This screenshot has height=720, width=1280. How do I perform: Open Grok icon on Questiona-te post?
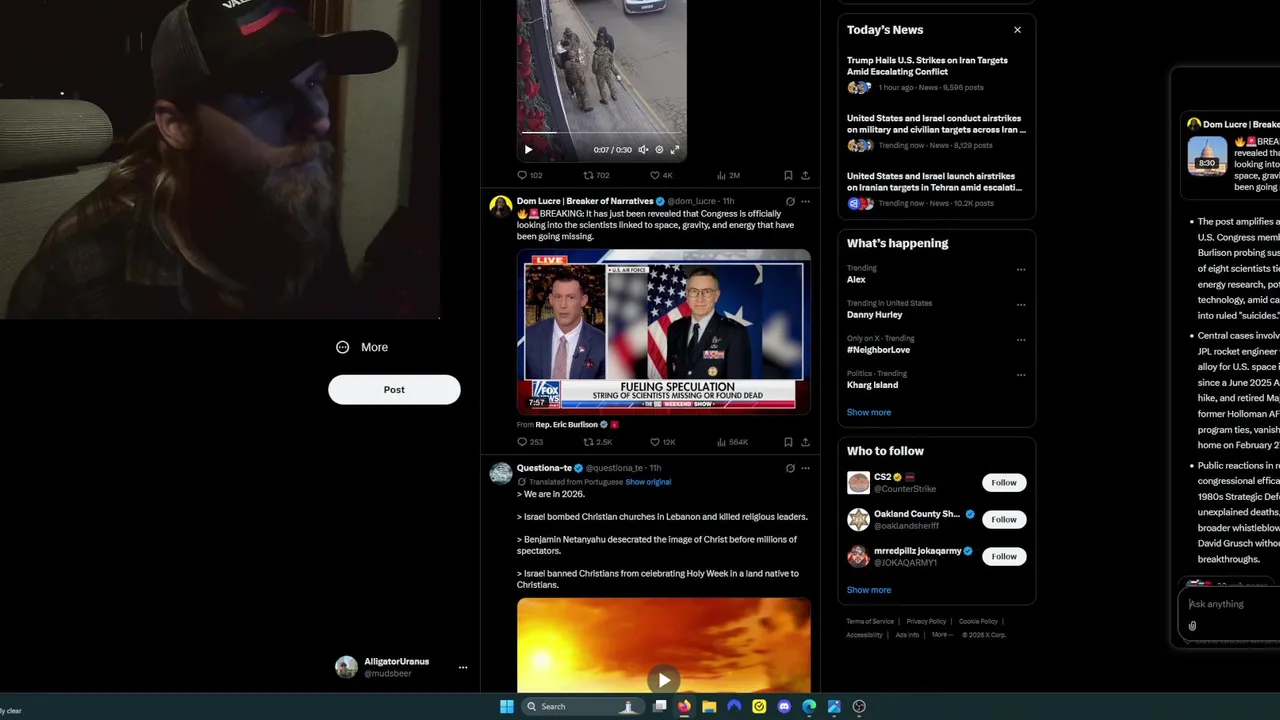point(790,468)
